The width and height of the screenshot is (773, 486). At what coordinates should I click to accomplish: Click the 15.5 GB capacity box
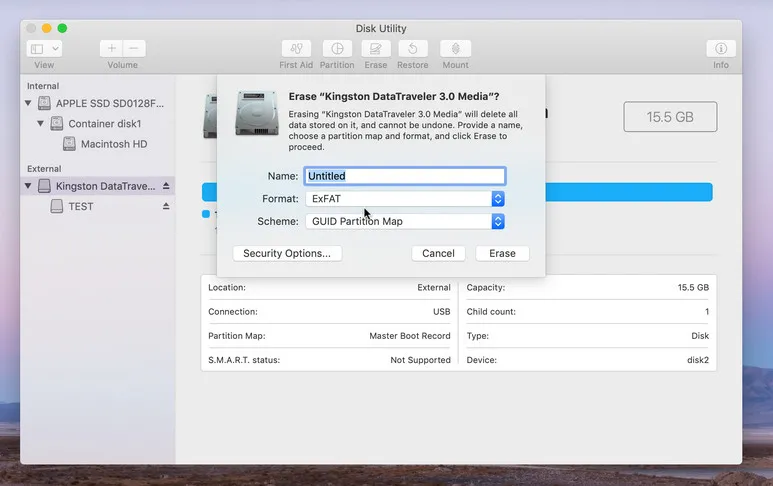click(x=670, y=117)
